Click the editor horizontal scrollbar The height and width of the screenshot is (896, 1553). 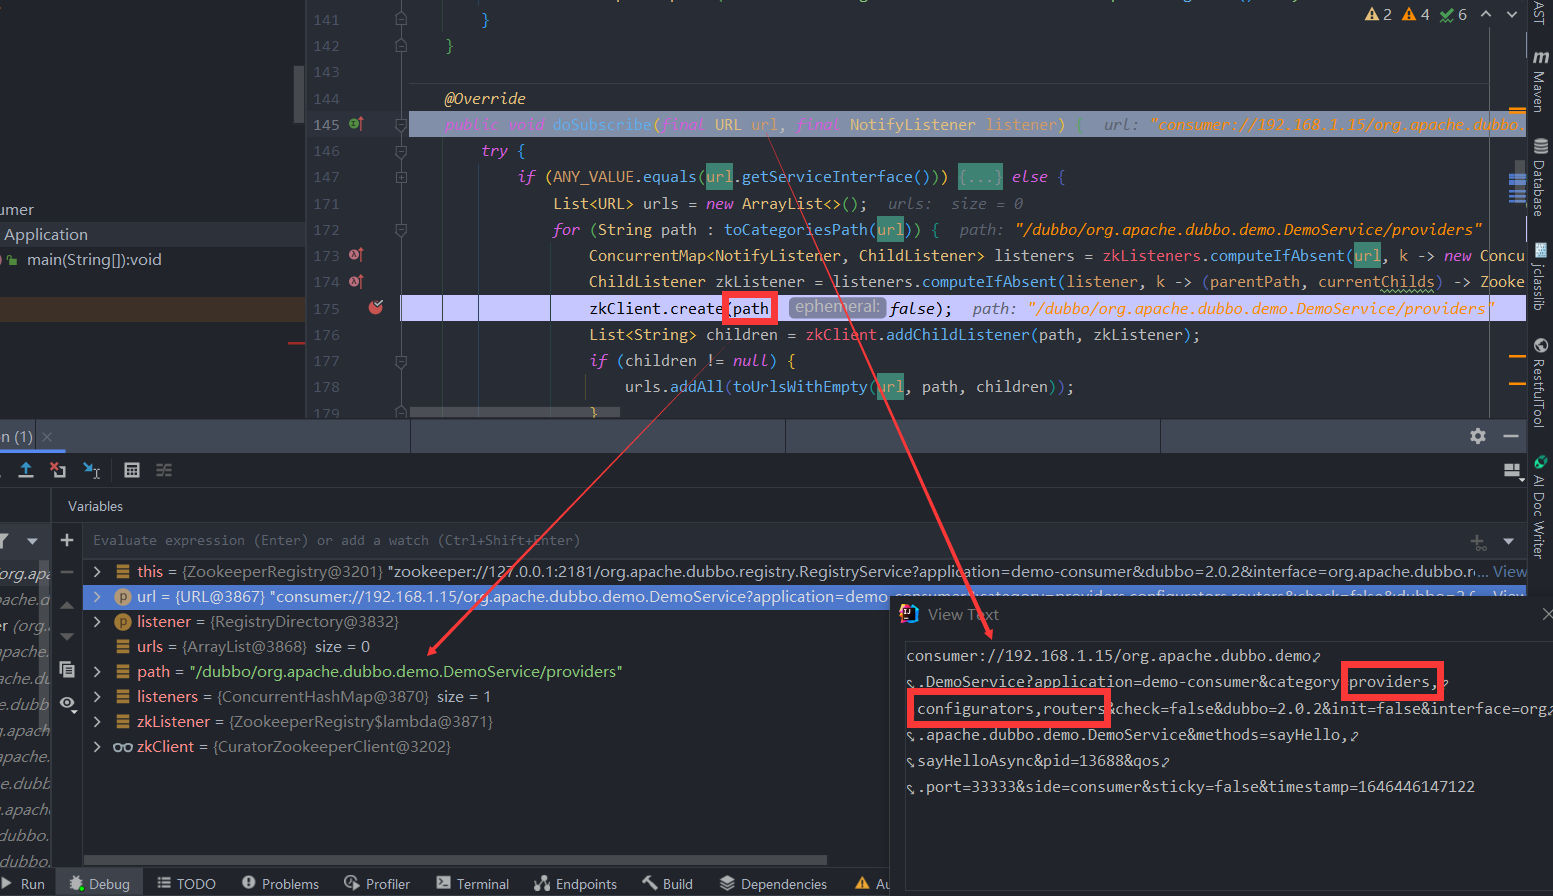click(515, 412)
